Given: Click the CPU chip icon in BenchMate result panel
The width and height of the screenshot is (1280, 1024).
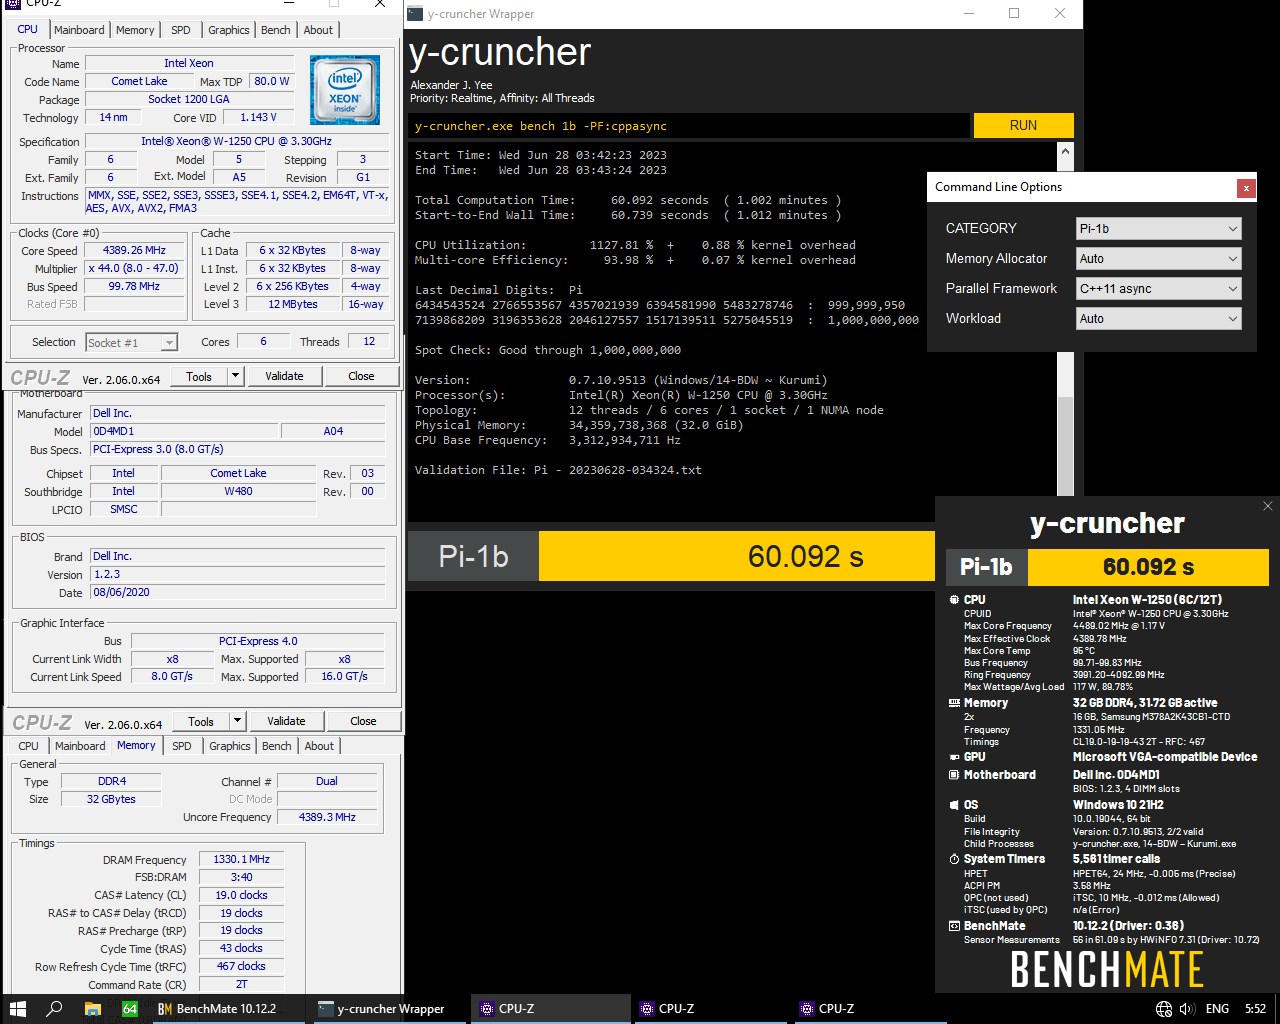Looking at the screenshot, I should (x=954, y=600).
